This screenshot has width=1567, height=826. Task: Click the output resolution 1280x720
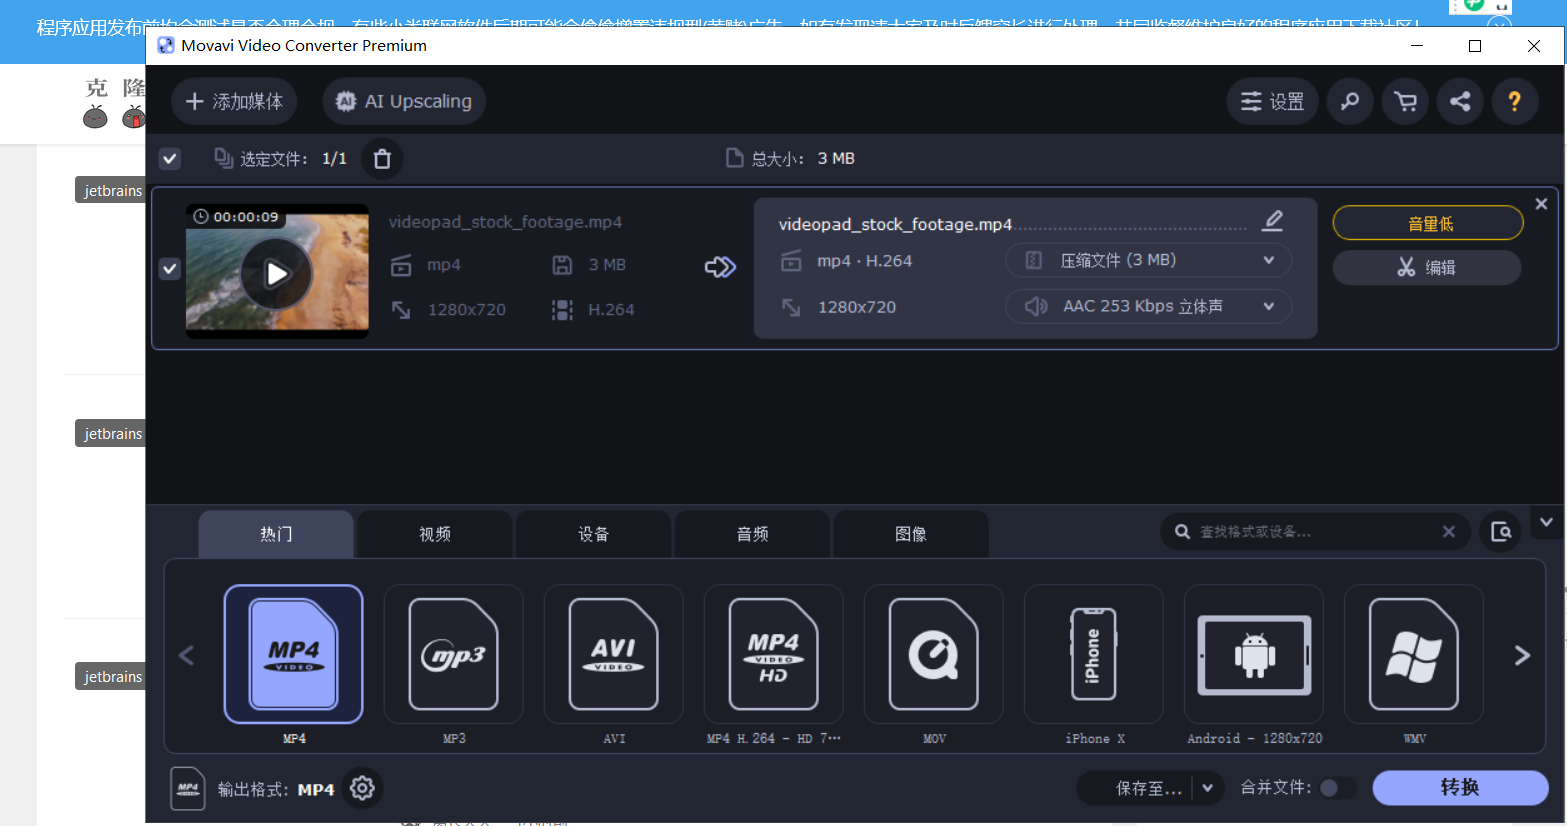tap(857, 307)
